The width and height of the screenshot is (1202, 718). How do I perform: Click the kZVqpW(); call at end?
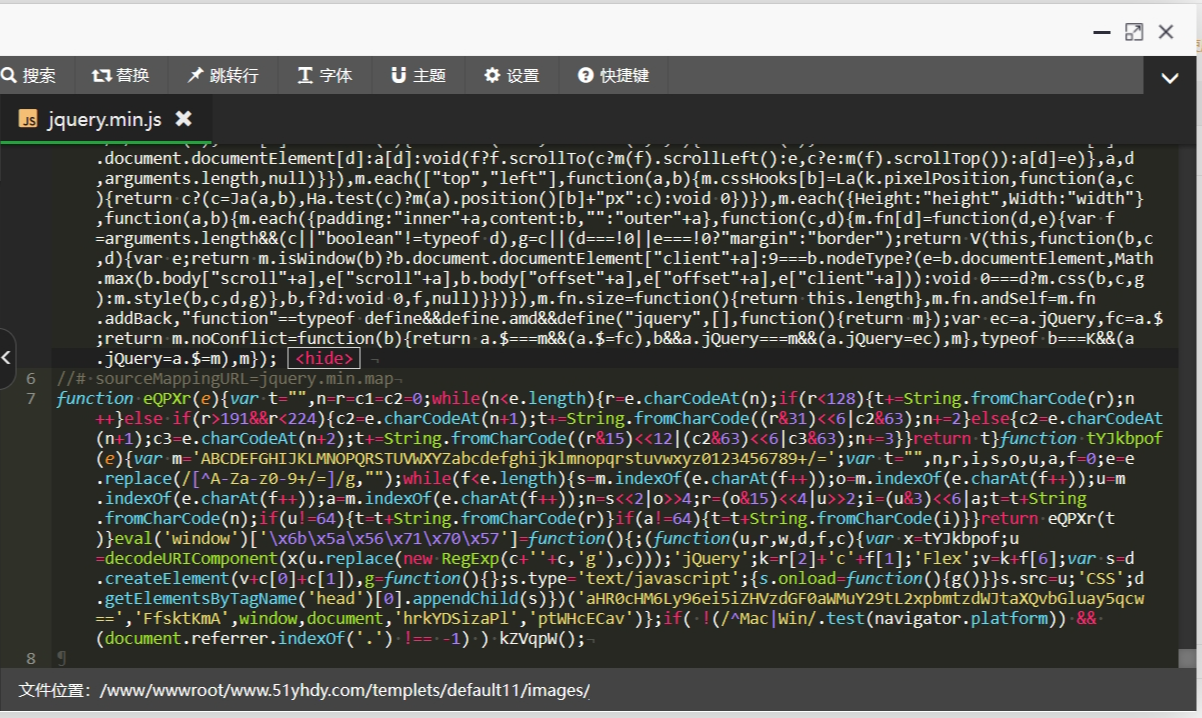541,638
